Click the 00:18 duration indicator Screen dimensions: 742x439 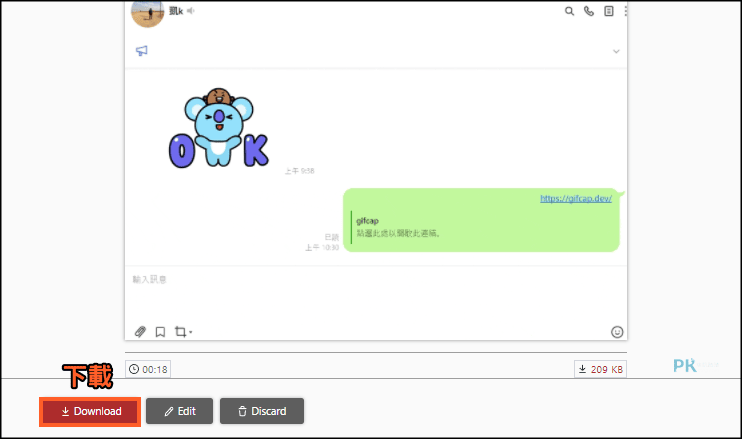coord(148,369)
